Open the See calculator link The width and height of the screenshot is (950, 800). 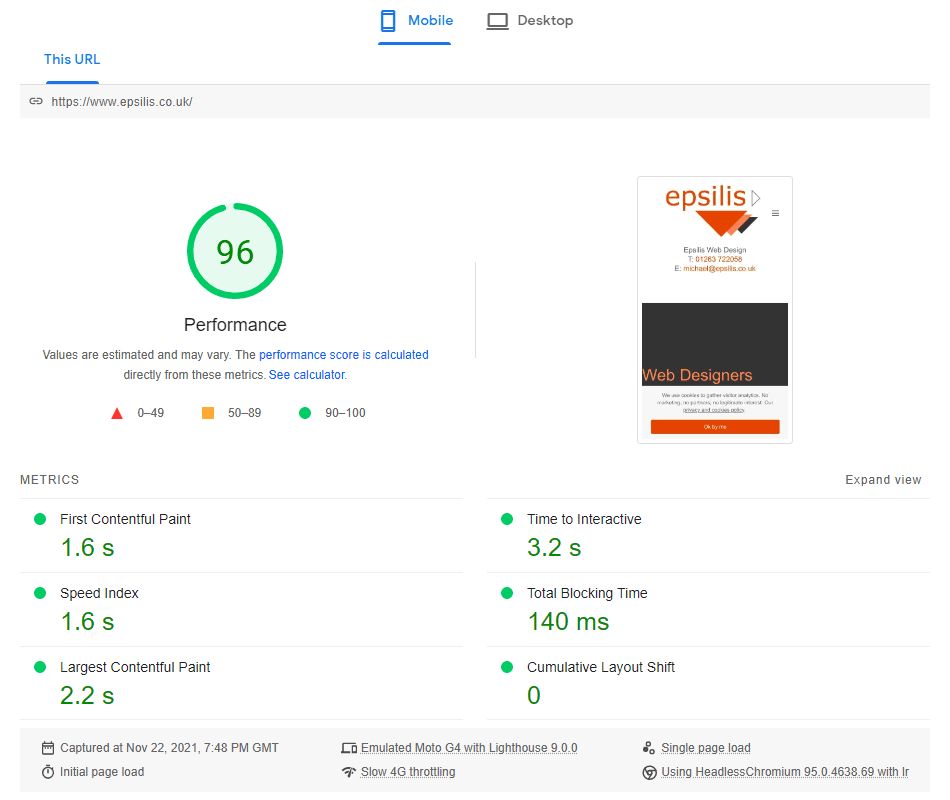(307, 375)
